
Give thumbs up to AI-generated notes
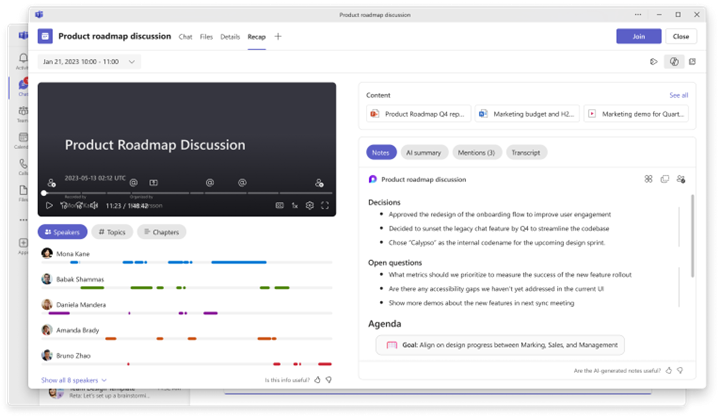(x=669, y=370)
